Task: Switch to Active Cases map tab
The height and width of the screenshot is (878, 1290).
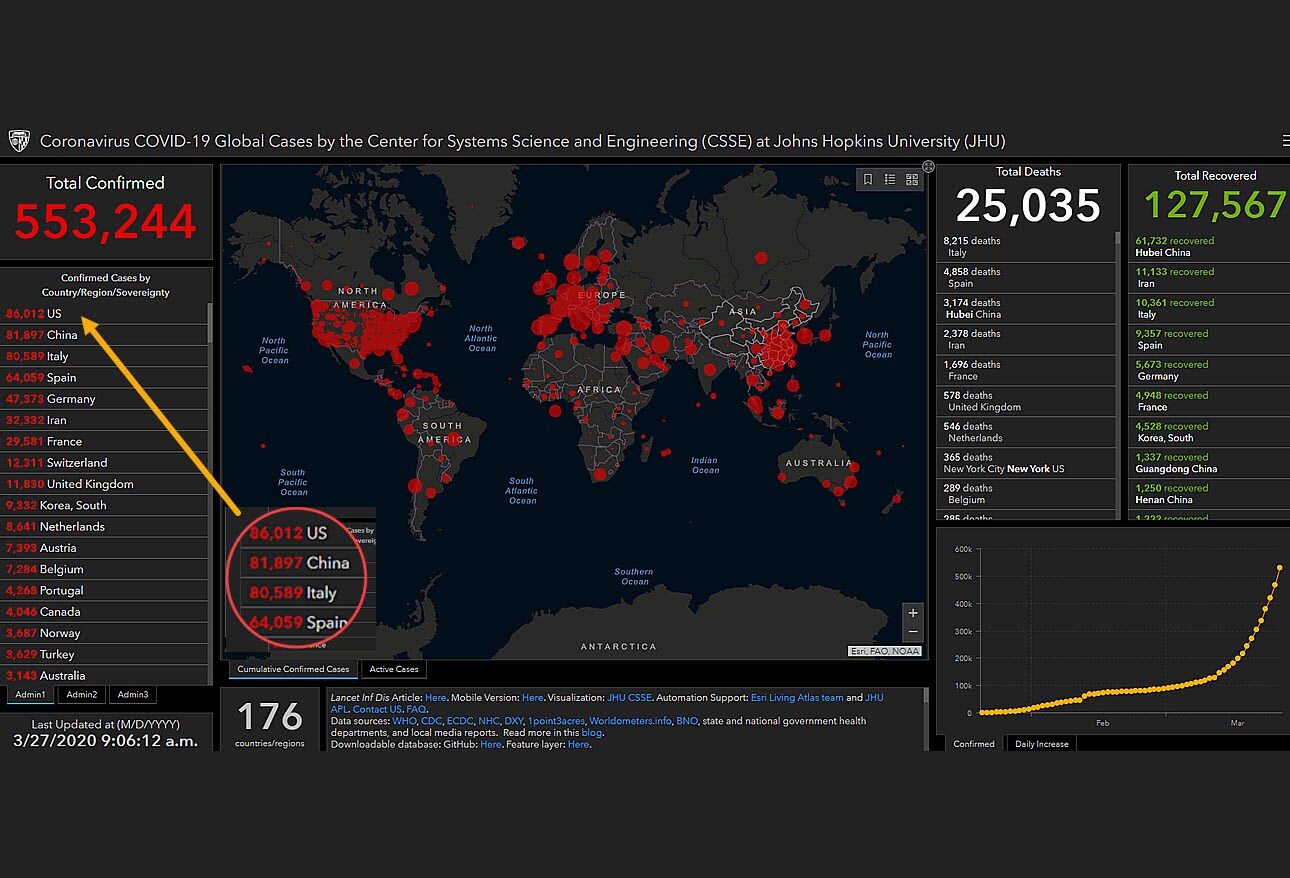Action: point(394,669)
